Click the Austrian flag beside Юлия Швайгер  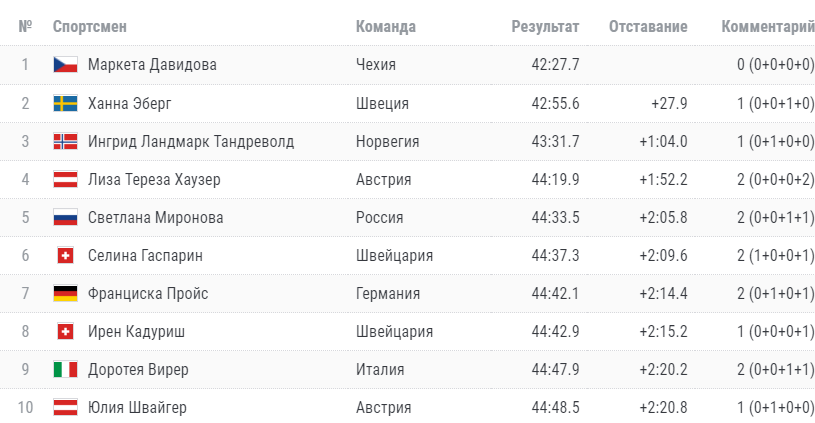point(65,408)
